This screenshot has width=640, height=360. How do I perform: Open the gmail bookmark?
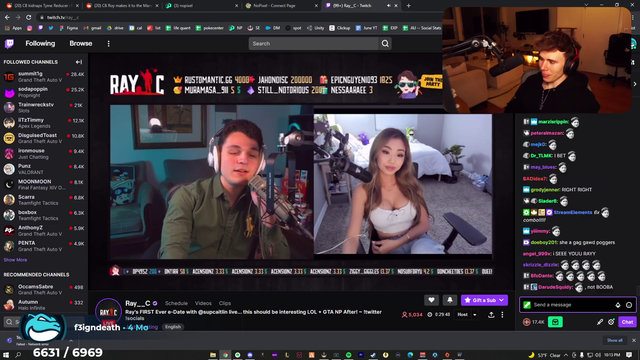[x=92, y=28]
